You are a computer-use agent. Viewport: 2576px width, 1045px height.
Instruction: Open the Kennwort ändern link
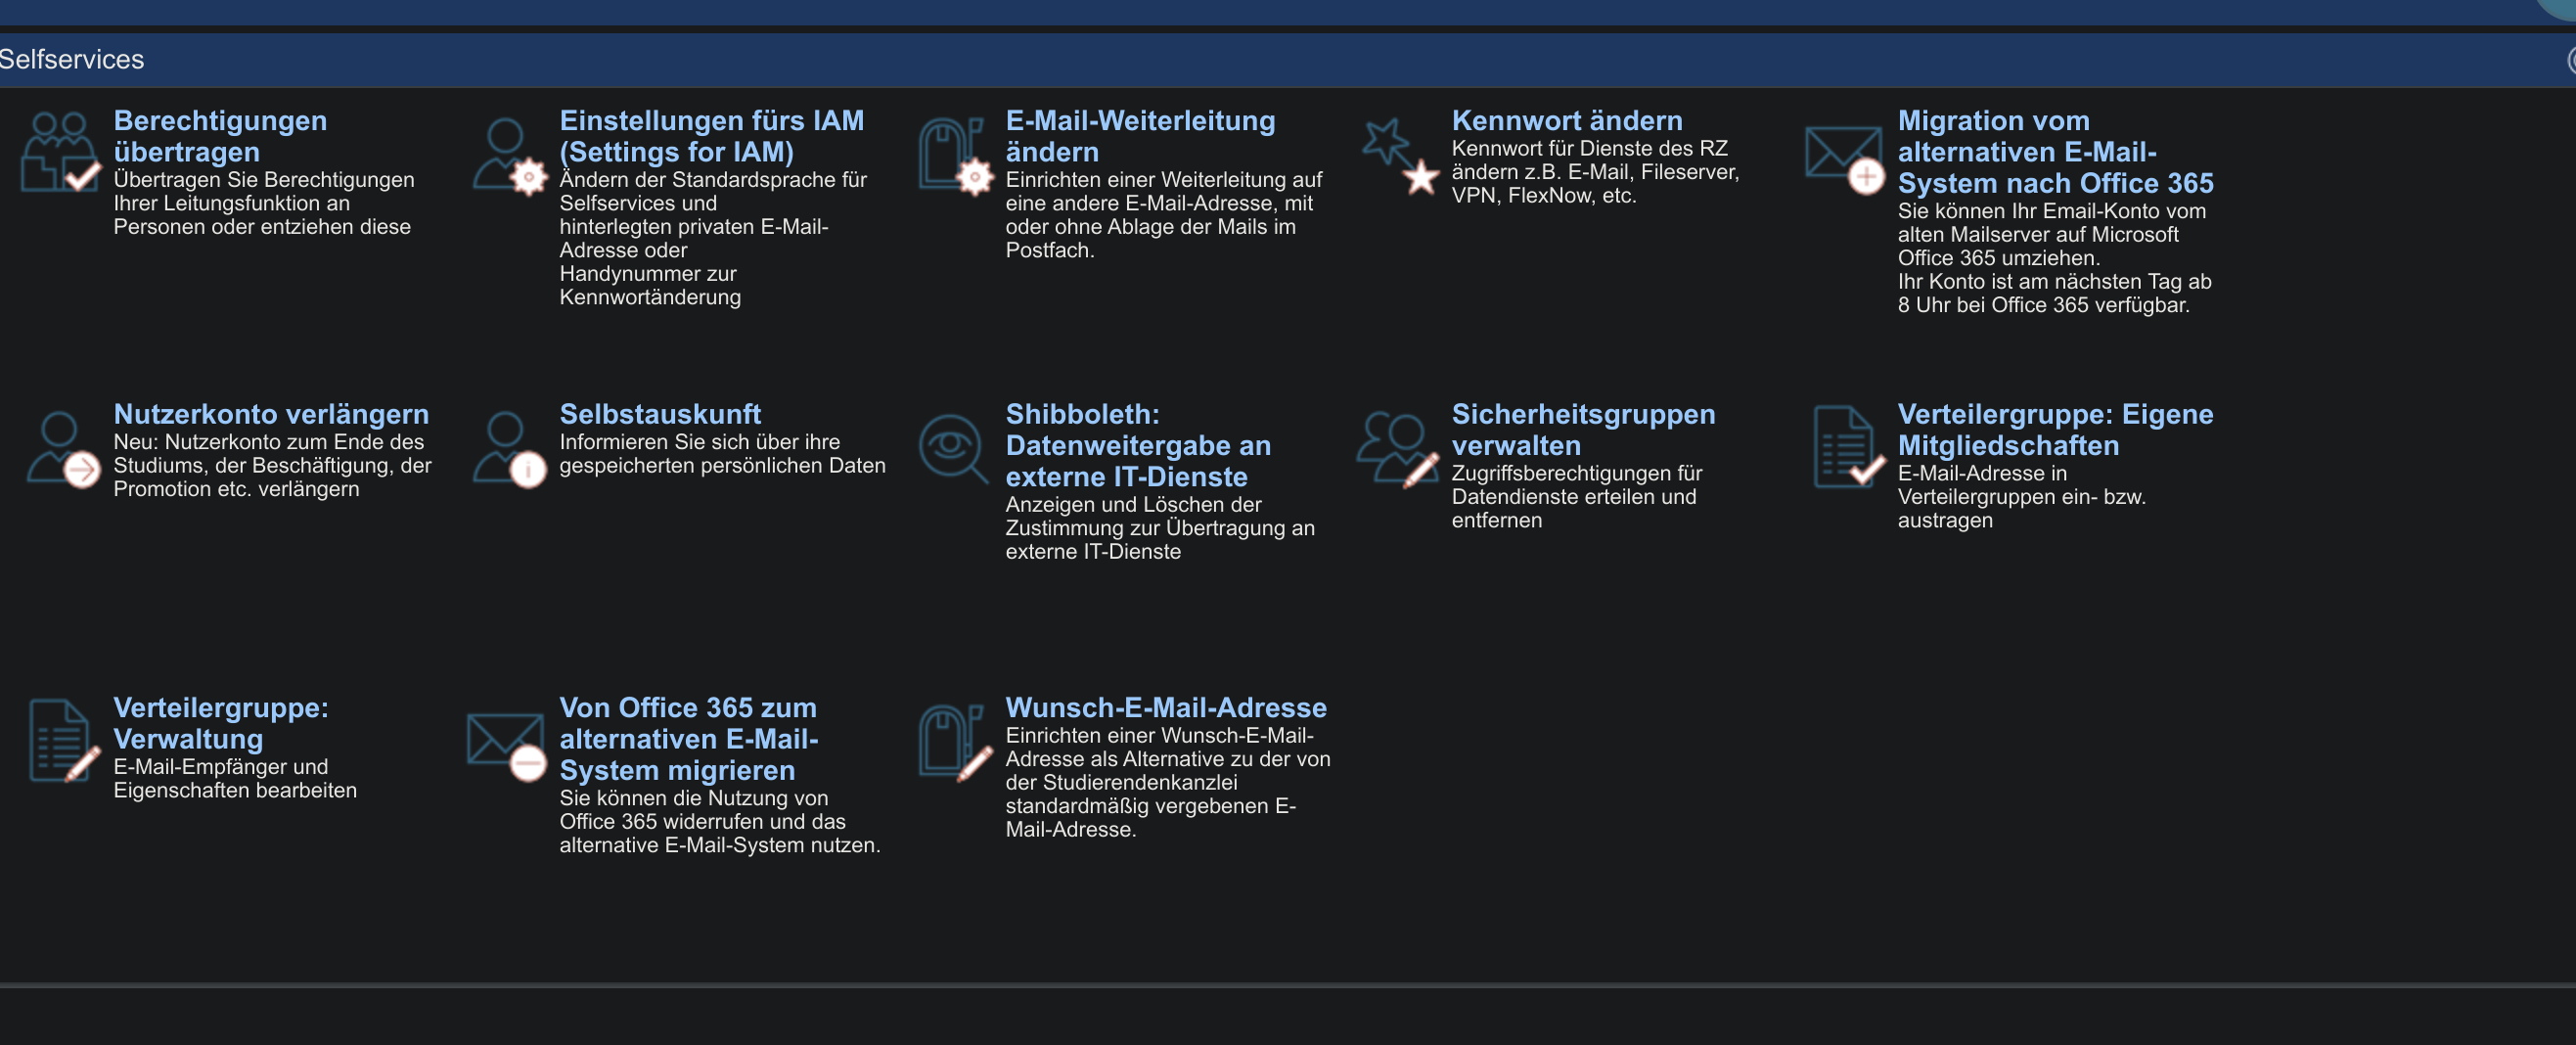(x=1566, y=121)
